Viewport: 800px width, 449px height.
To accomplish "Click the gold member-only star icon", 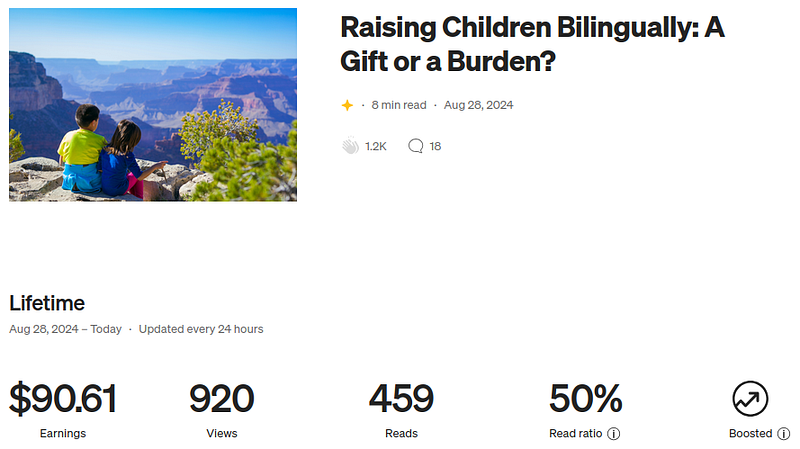I will click(x=347, y=105).
